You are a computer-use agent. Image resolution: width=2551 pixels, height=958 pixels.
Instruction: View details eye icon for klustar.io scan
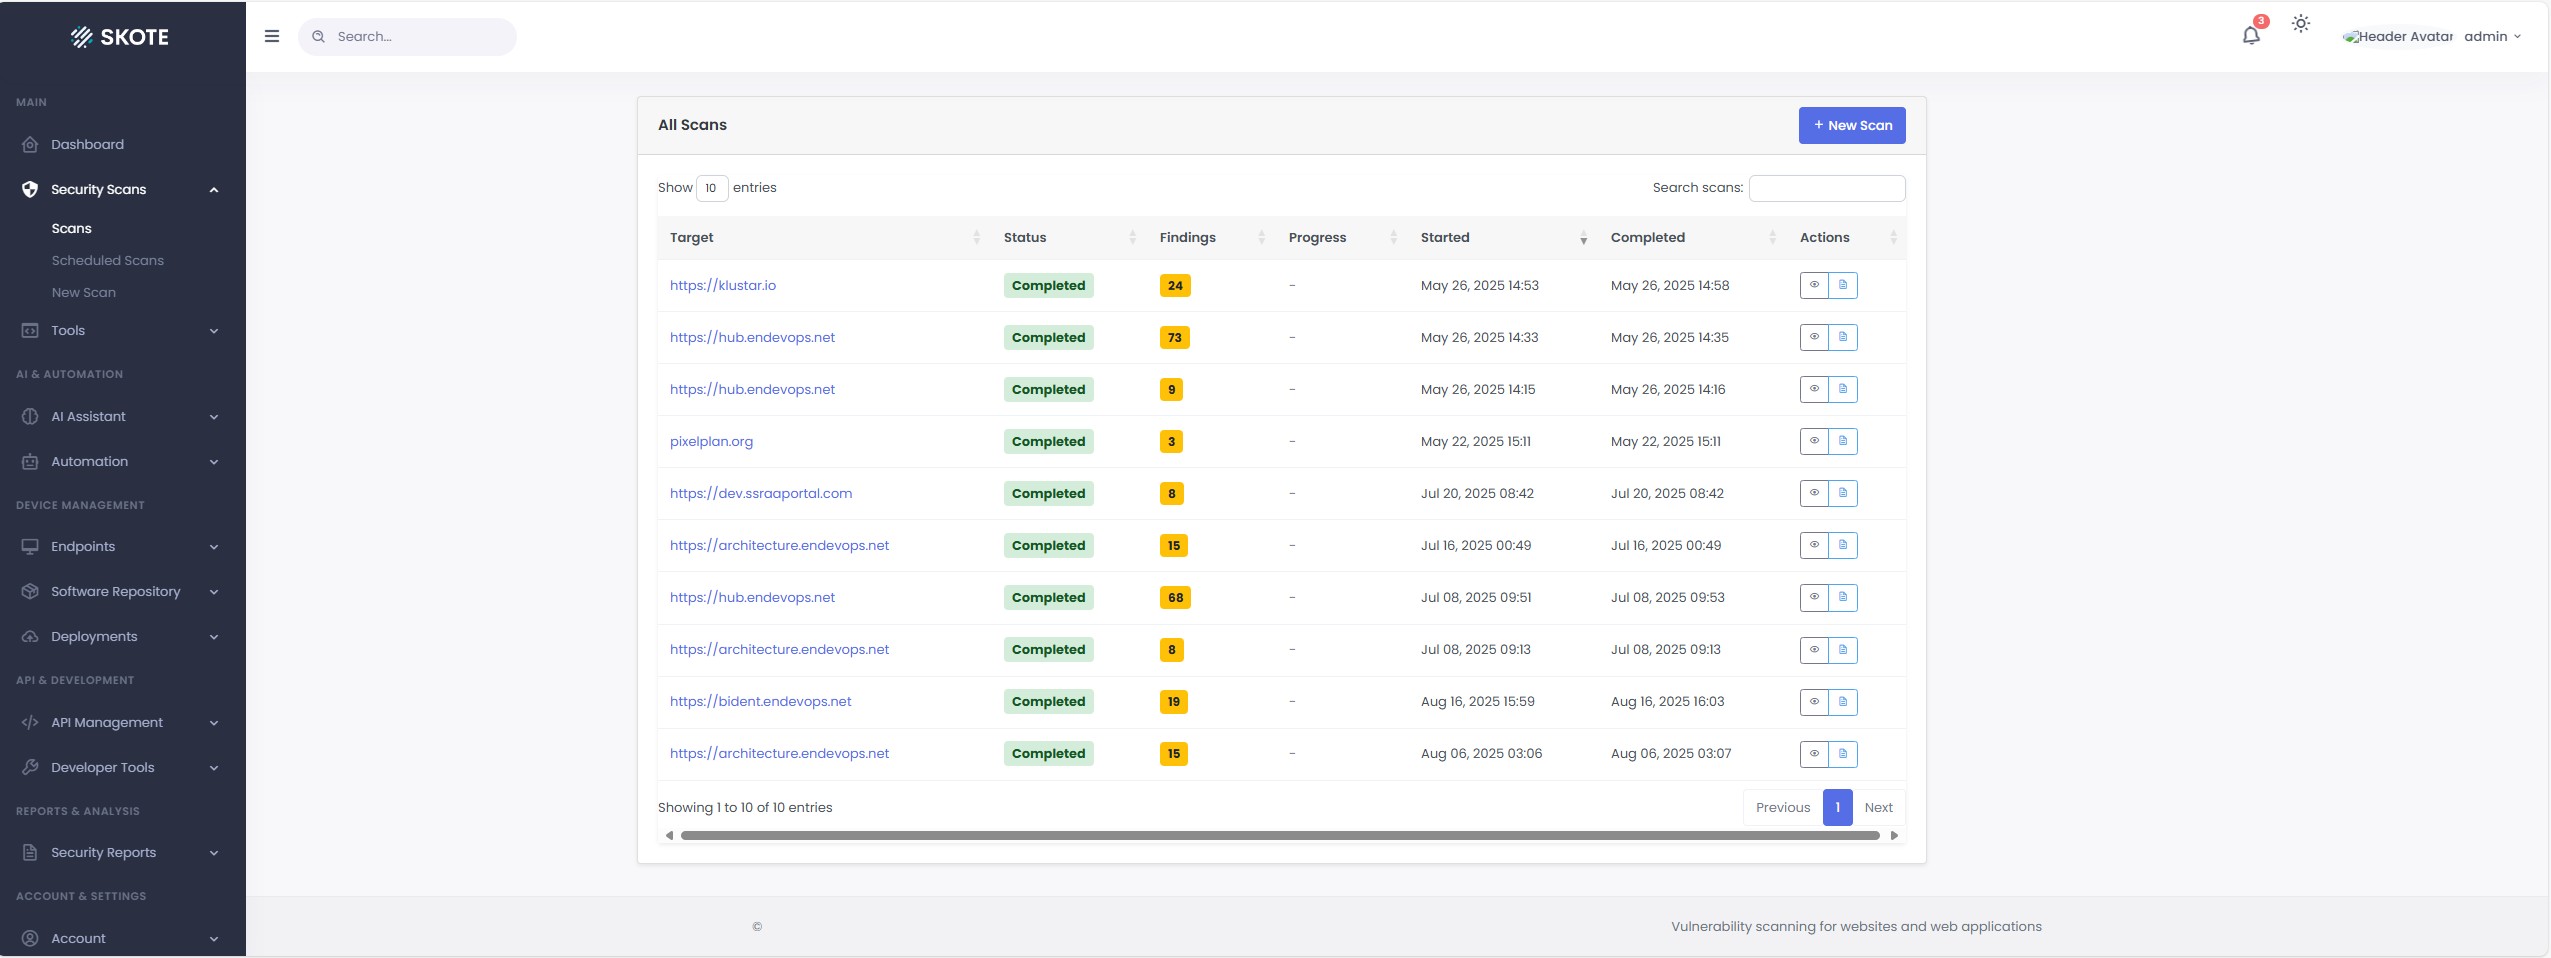point(1814,285)
